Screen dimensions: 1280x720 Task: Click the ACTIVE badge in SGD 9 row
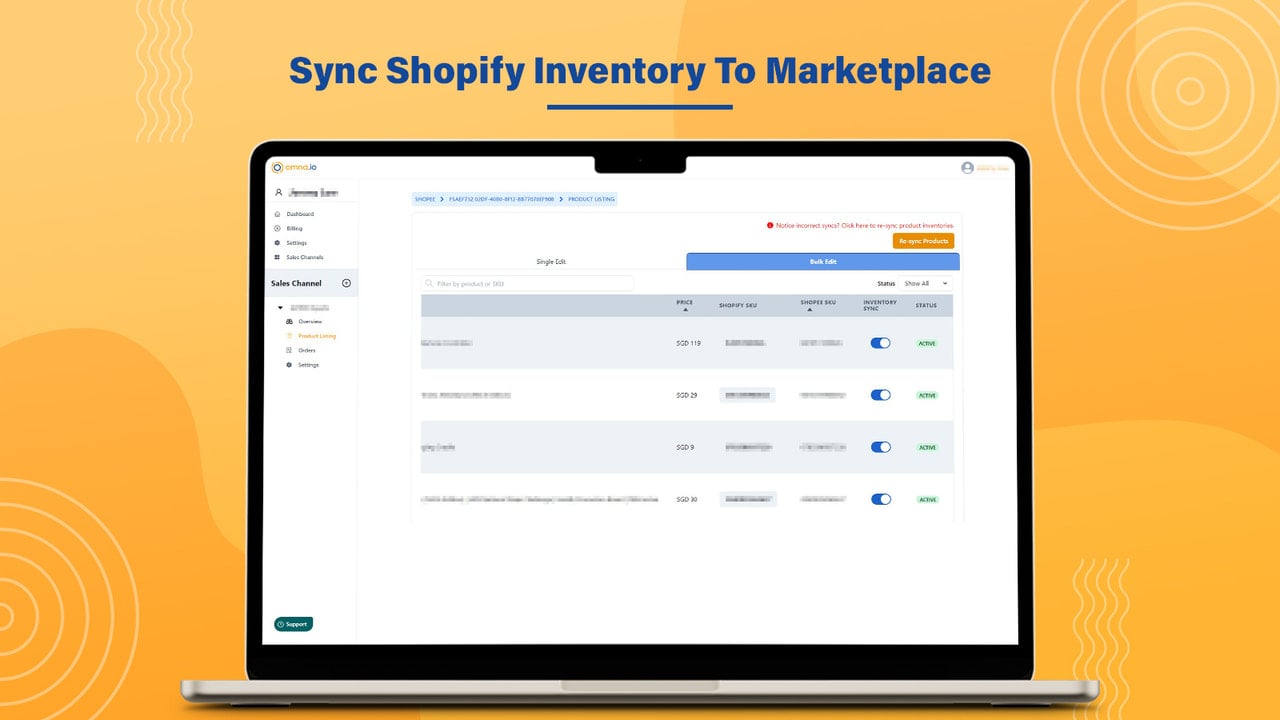tap(927, 447)
